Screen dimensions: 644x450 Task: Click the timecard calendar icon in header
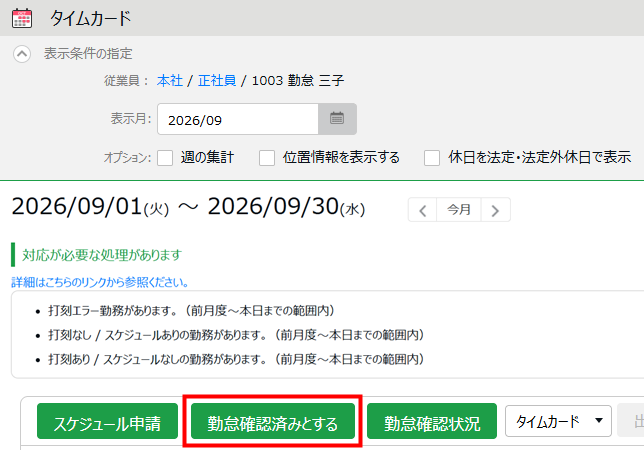pos(22,18)
